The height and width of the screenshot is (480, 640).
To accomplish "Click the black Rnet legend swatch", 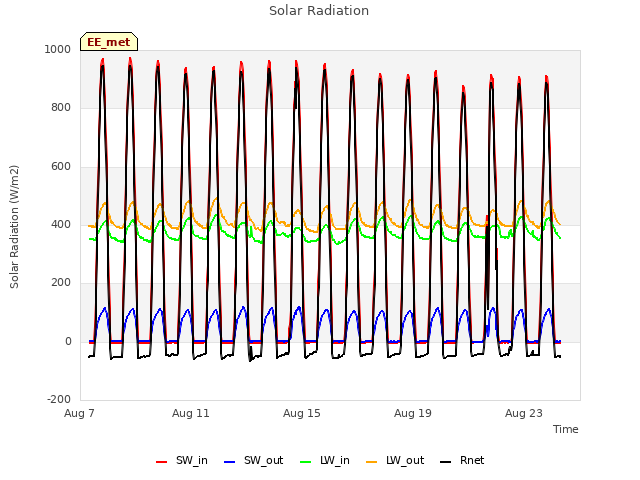I will [x=446, y=462].
